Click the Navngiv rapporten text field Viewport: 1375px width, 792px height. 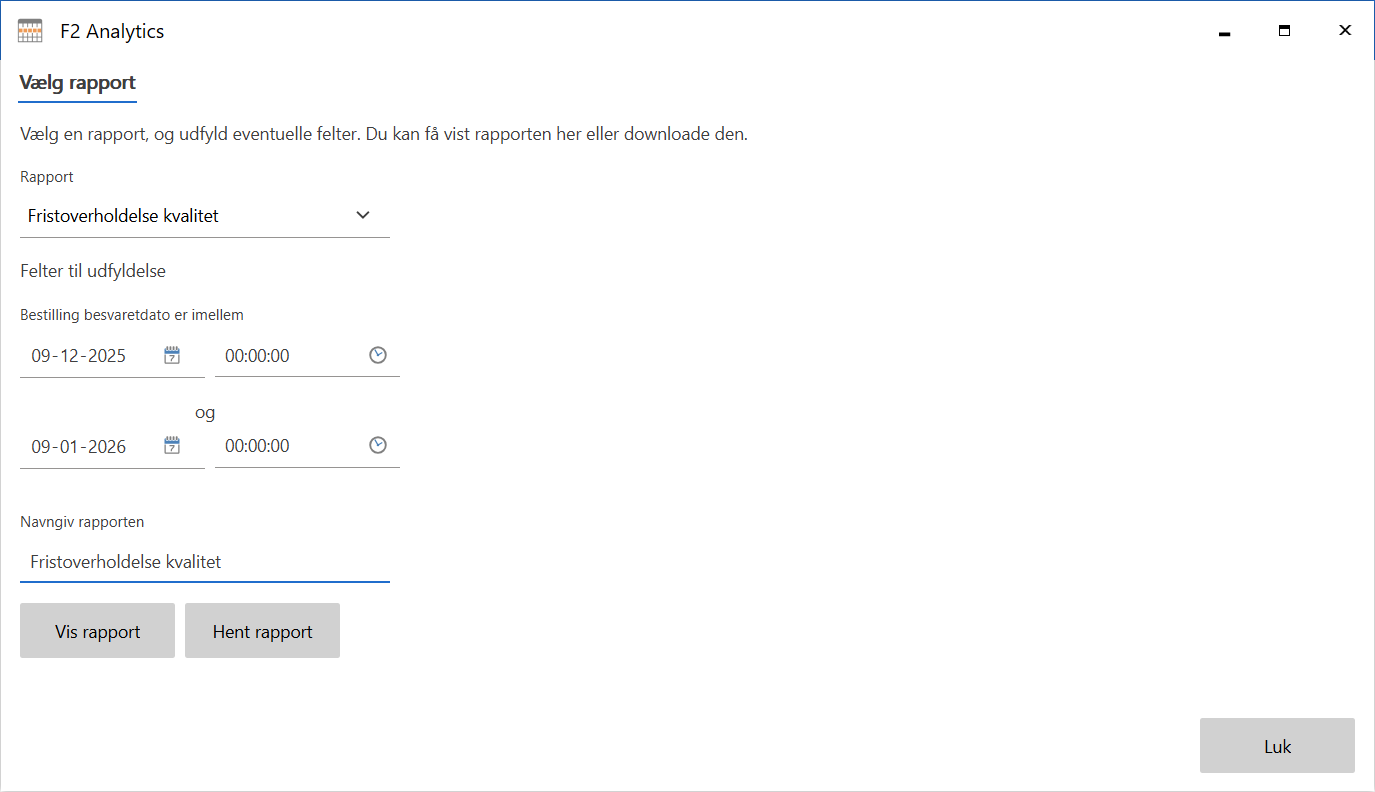click(x=205, y=562)
